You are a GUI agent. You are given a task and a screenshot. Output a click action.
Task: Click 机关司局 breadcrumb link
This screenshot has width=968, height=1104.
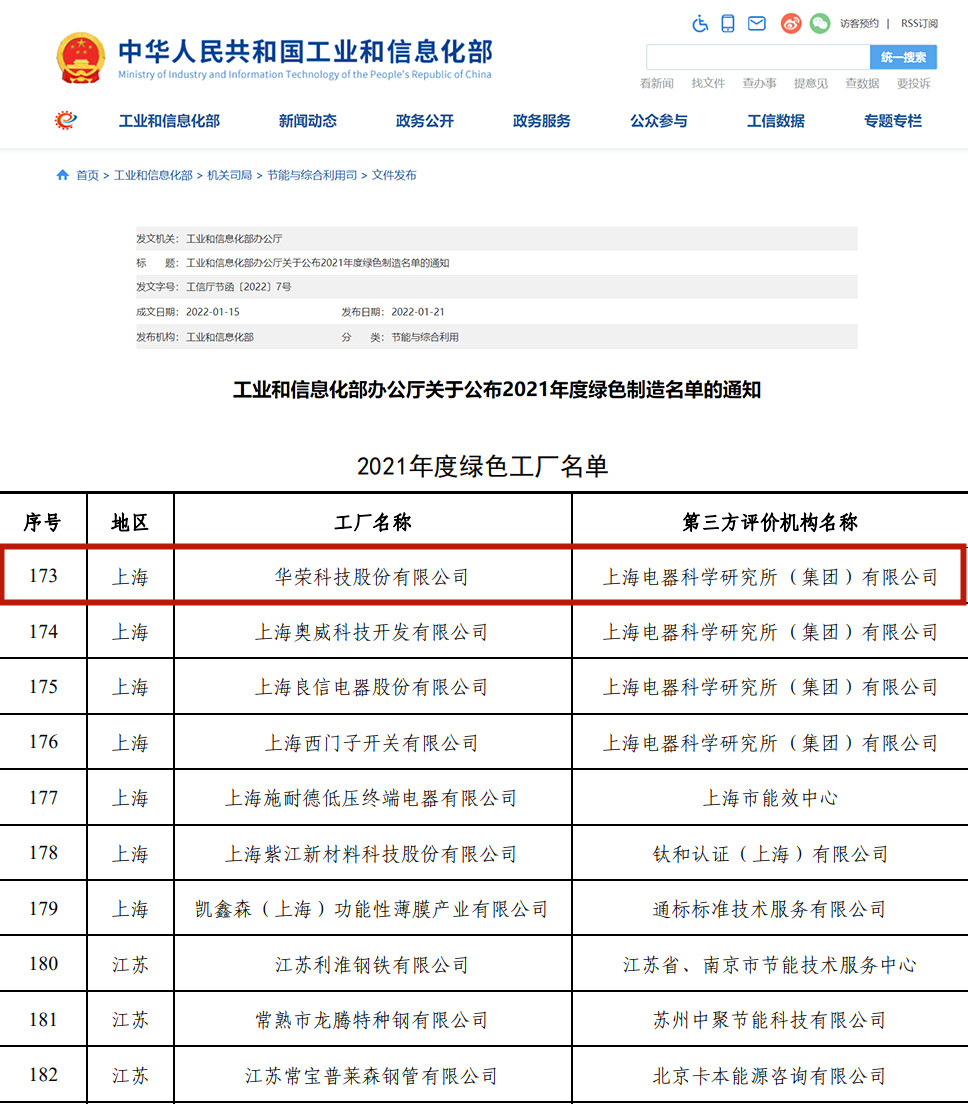pyautogui.click(x=230, y=175)
